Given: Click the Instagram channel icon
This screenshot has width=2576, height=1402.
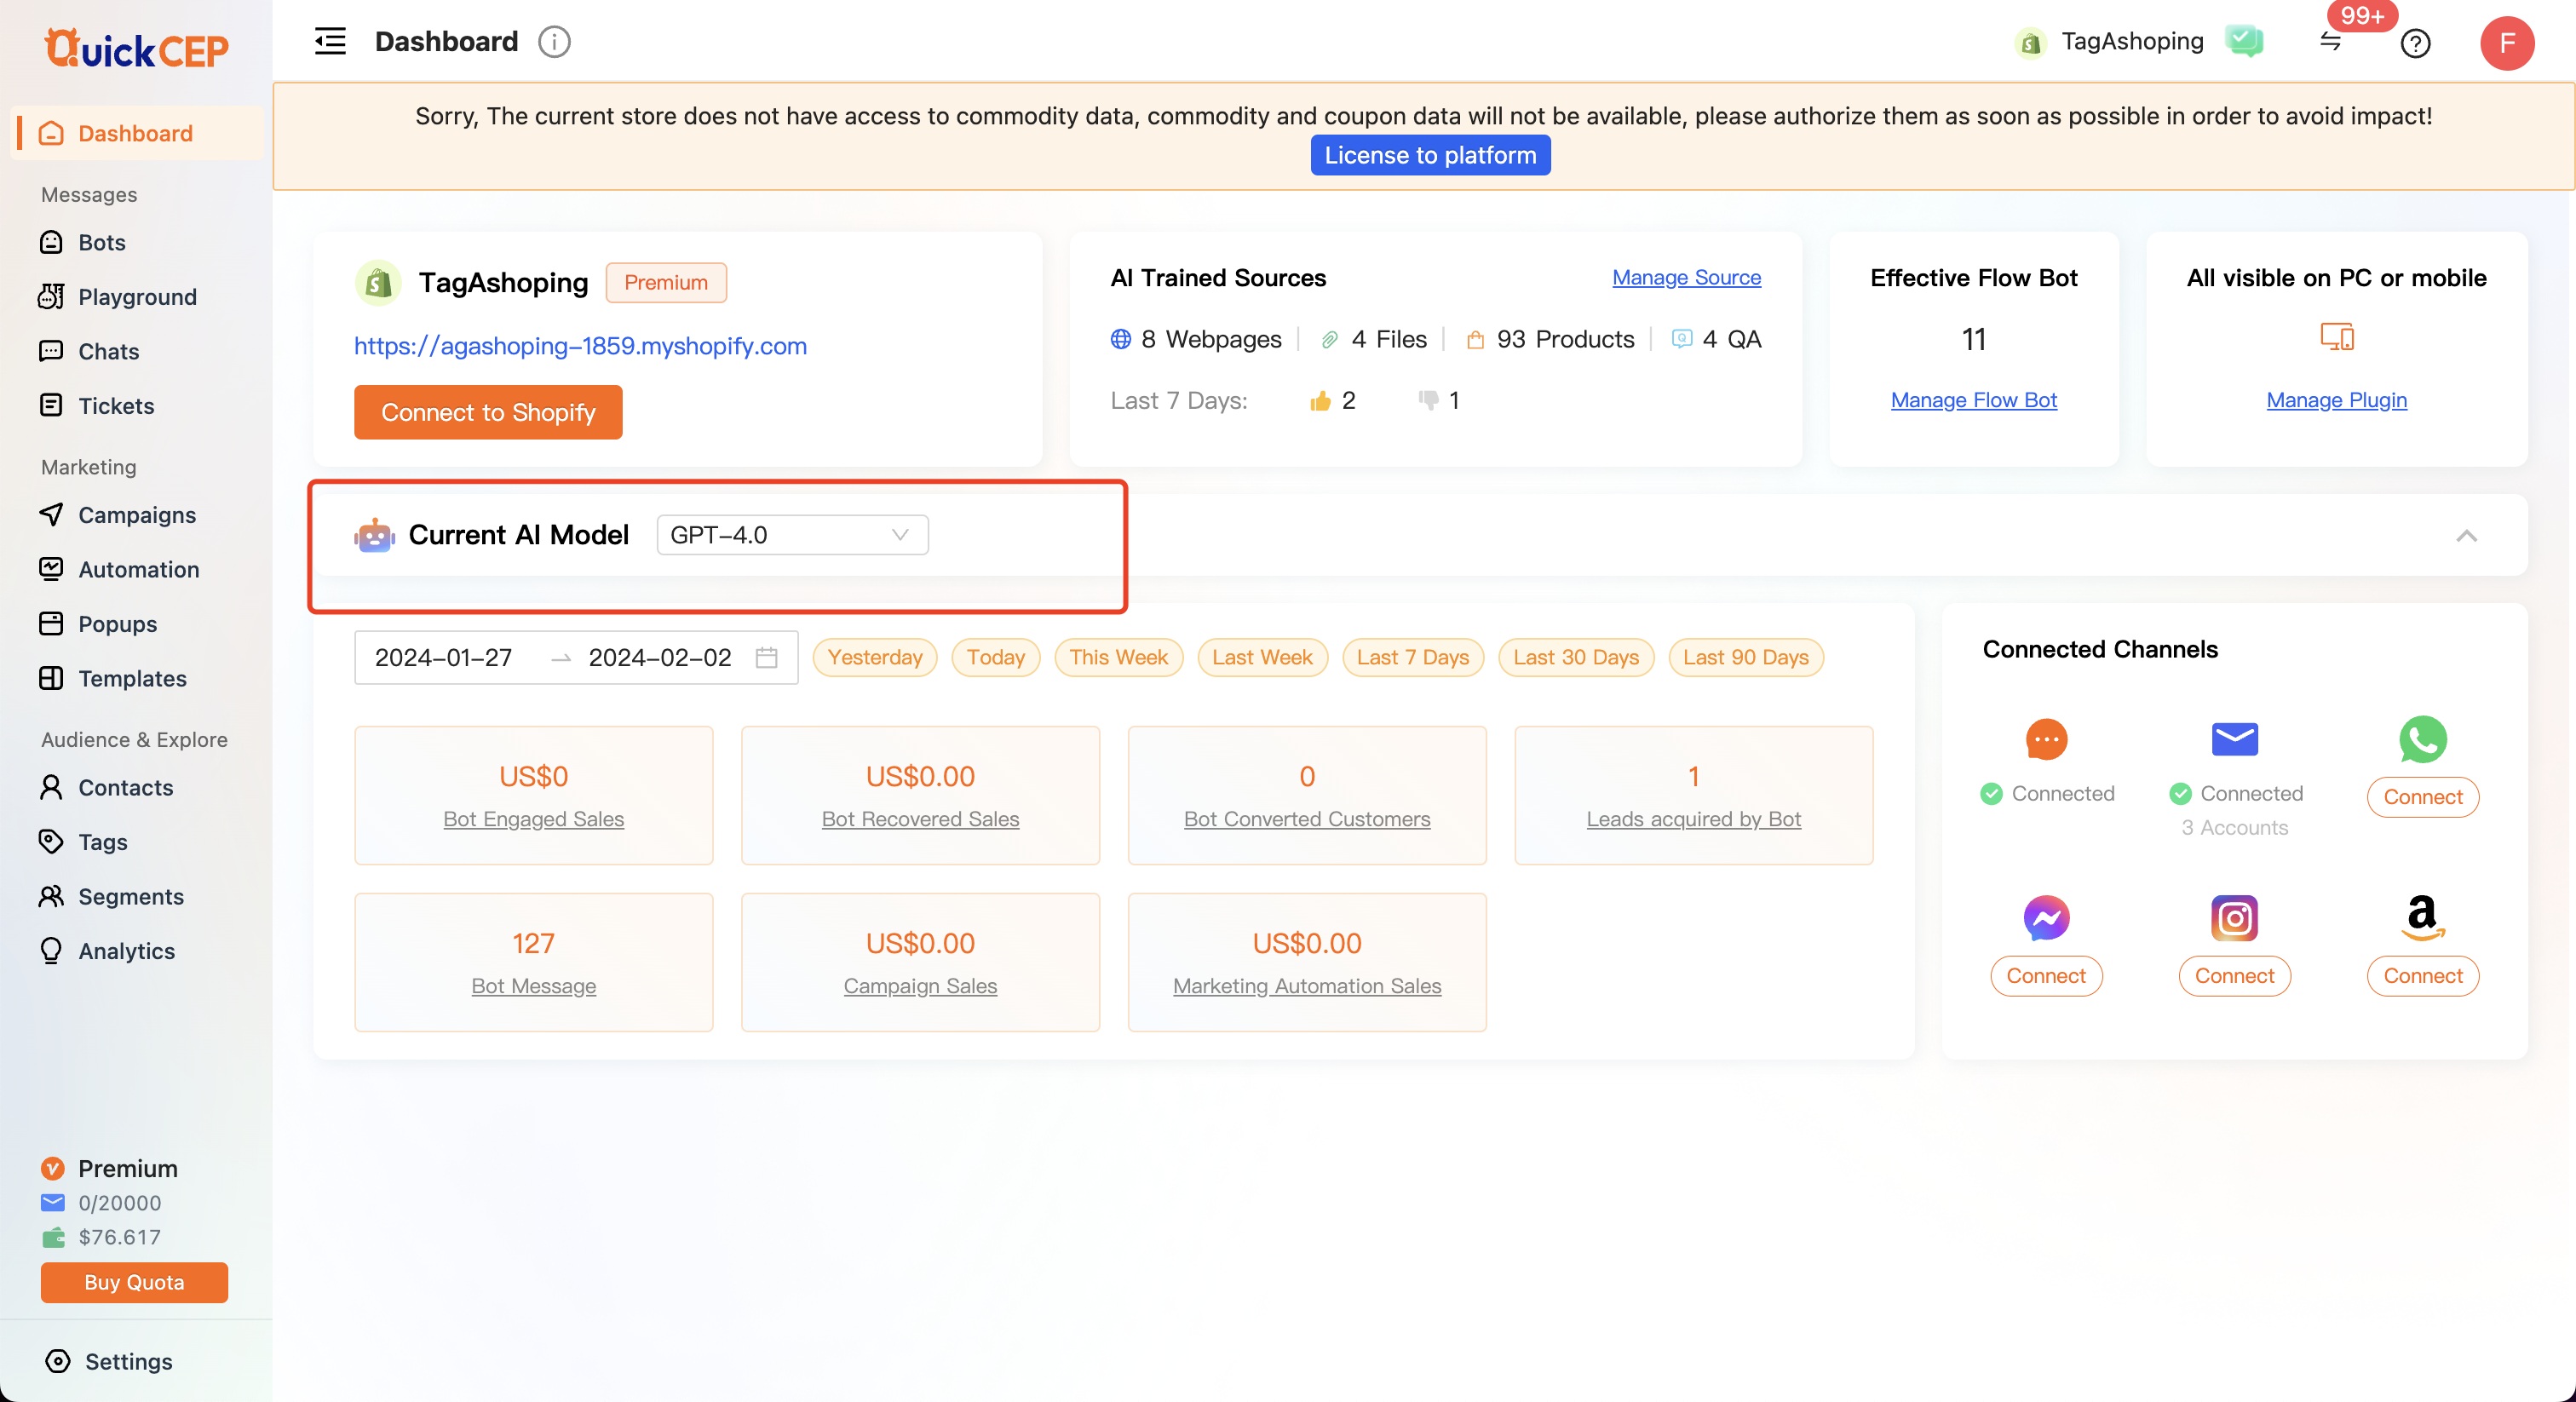Looking at the screenshot, I should 2234,917.
